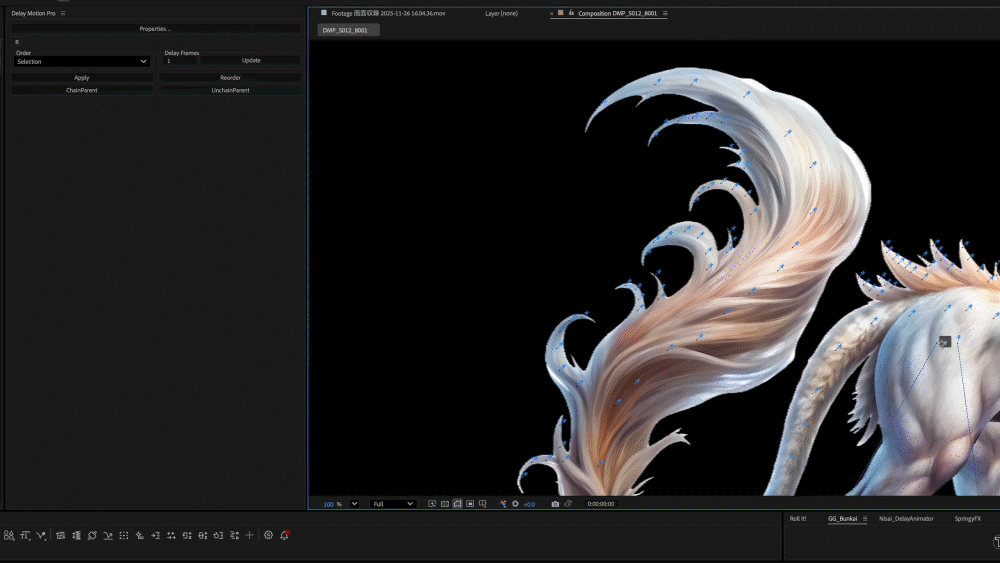Open the magnification ratio dropdown arrow
1000x563 pixels.
click(354, 504)
